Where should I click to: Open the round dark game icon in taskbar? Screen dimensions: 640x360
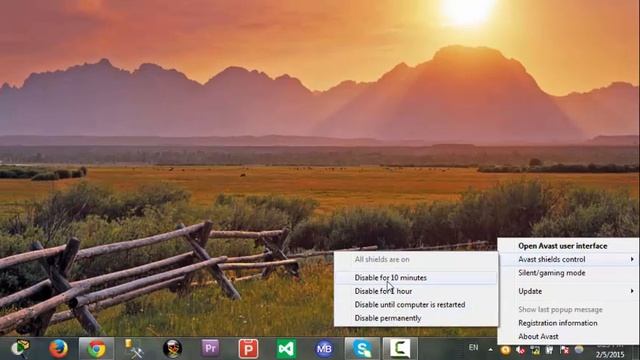coord(172,349)
